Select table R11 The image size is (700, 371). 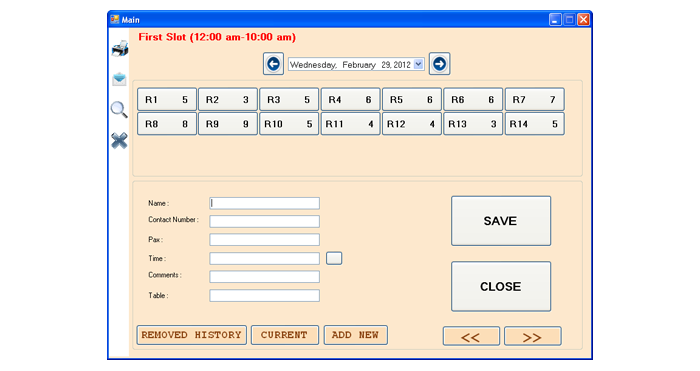pyautogui.click(x=350, y=124)
